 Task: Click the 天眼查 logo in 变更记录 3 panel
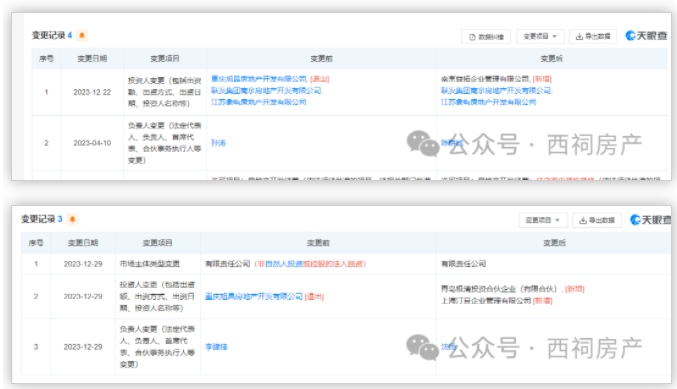pos(651,220)
